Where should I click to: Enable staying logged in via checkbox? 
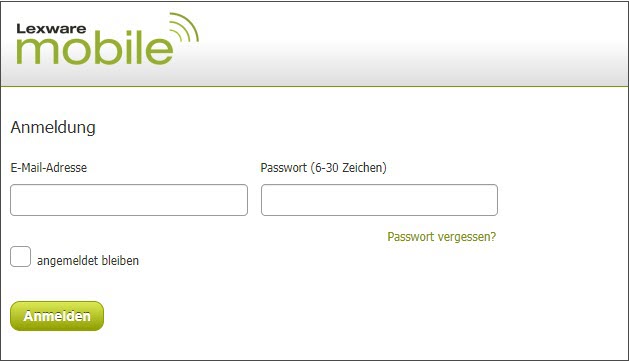pos(20,256)
